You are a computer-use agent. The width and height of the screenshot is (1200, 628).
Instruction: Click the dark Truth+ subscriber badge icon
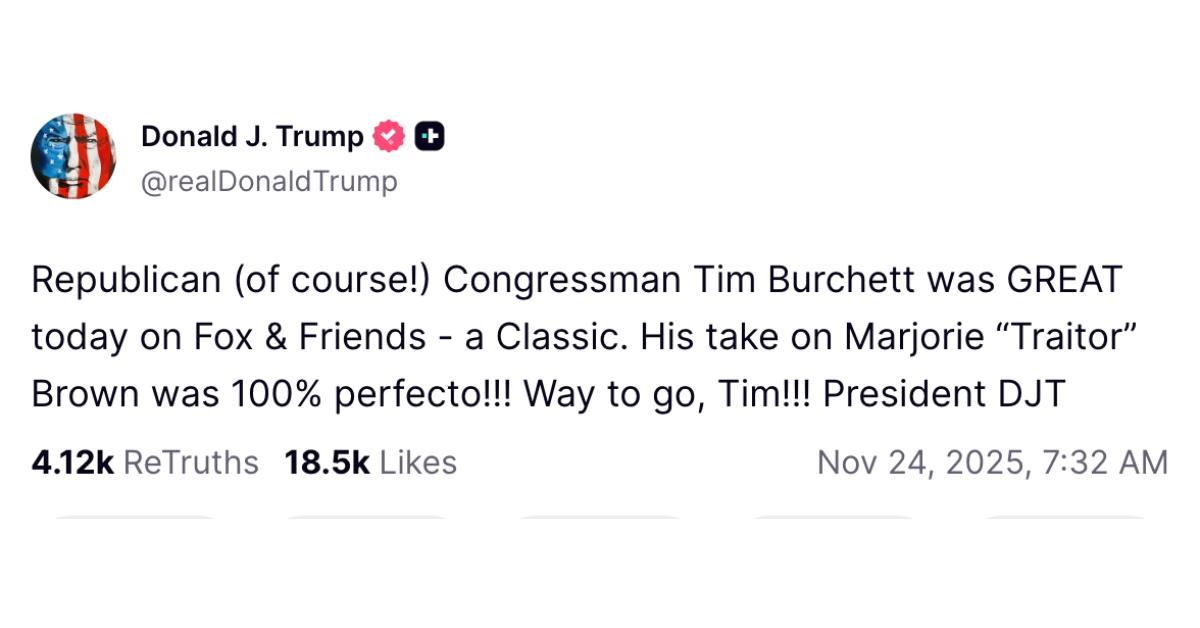tap(430, 135)
